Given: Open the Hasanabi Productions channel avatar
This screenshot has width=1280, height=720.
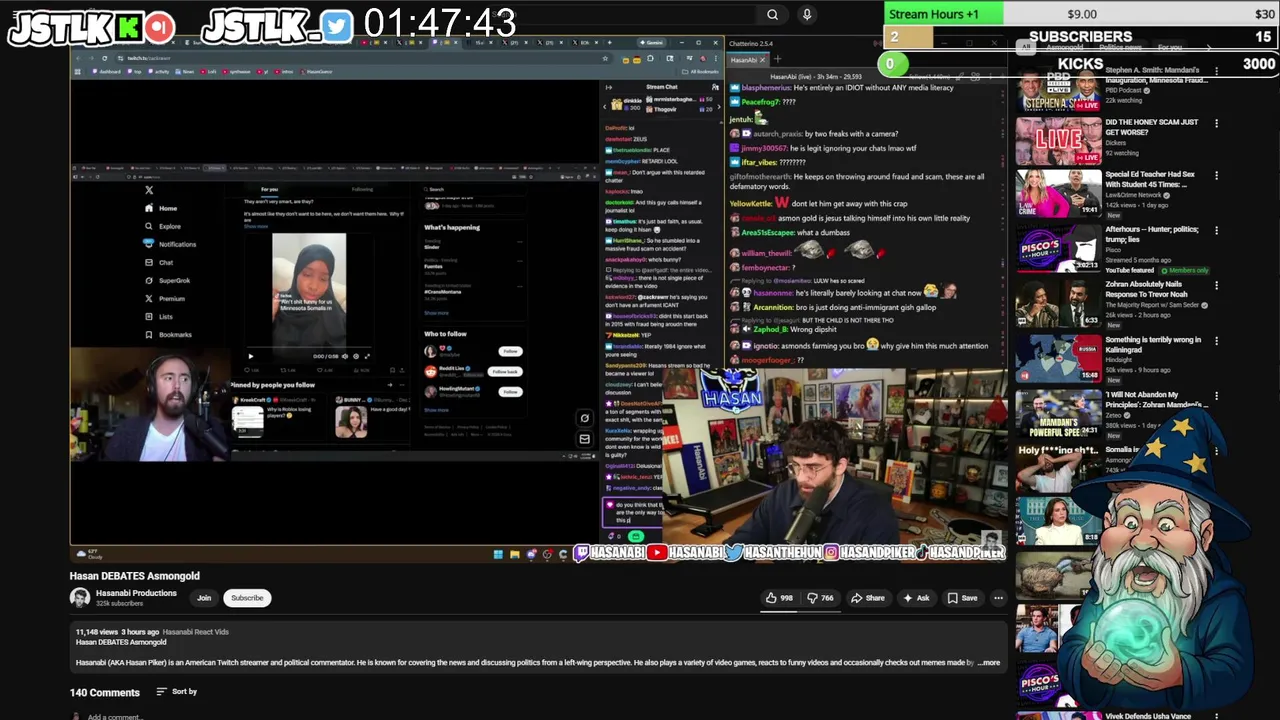Looking at the screenshot, I should [x=79, y=598].
